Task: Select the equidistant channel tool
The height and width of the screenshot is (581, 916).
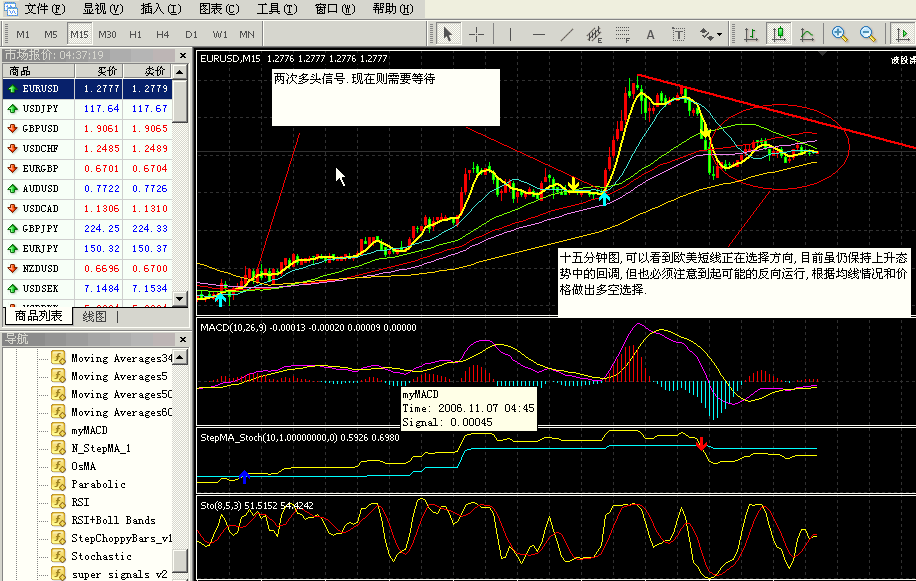Action: point(595,34)
